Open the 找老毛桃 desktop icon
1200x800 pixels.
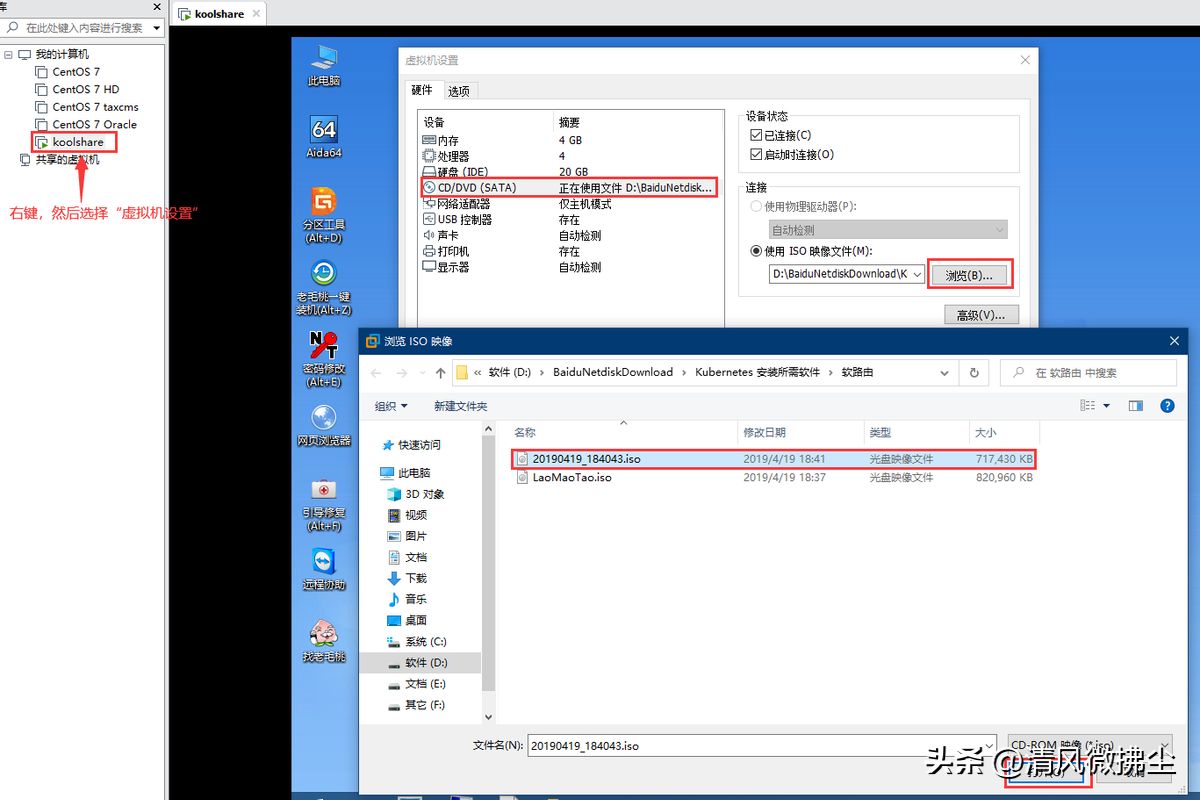[x=324, y=641]
